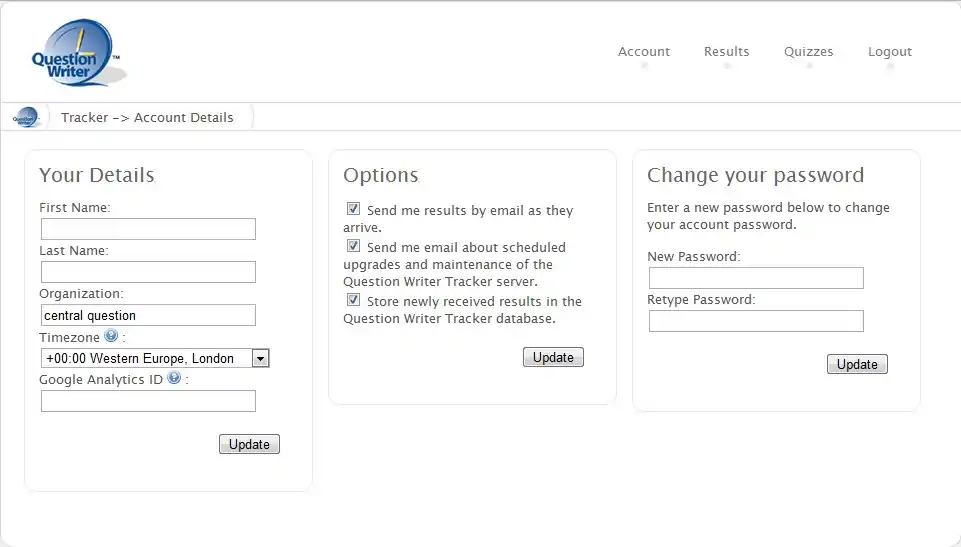Uncheck scheduled upgrades and maintenance email checkbox
961x547 pixels.
click(353, 246)
